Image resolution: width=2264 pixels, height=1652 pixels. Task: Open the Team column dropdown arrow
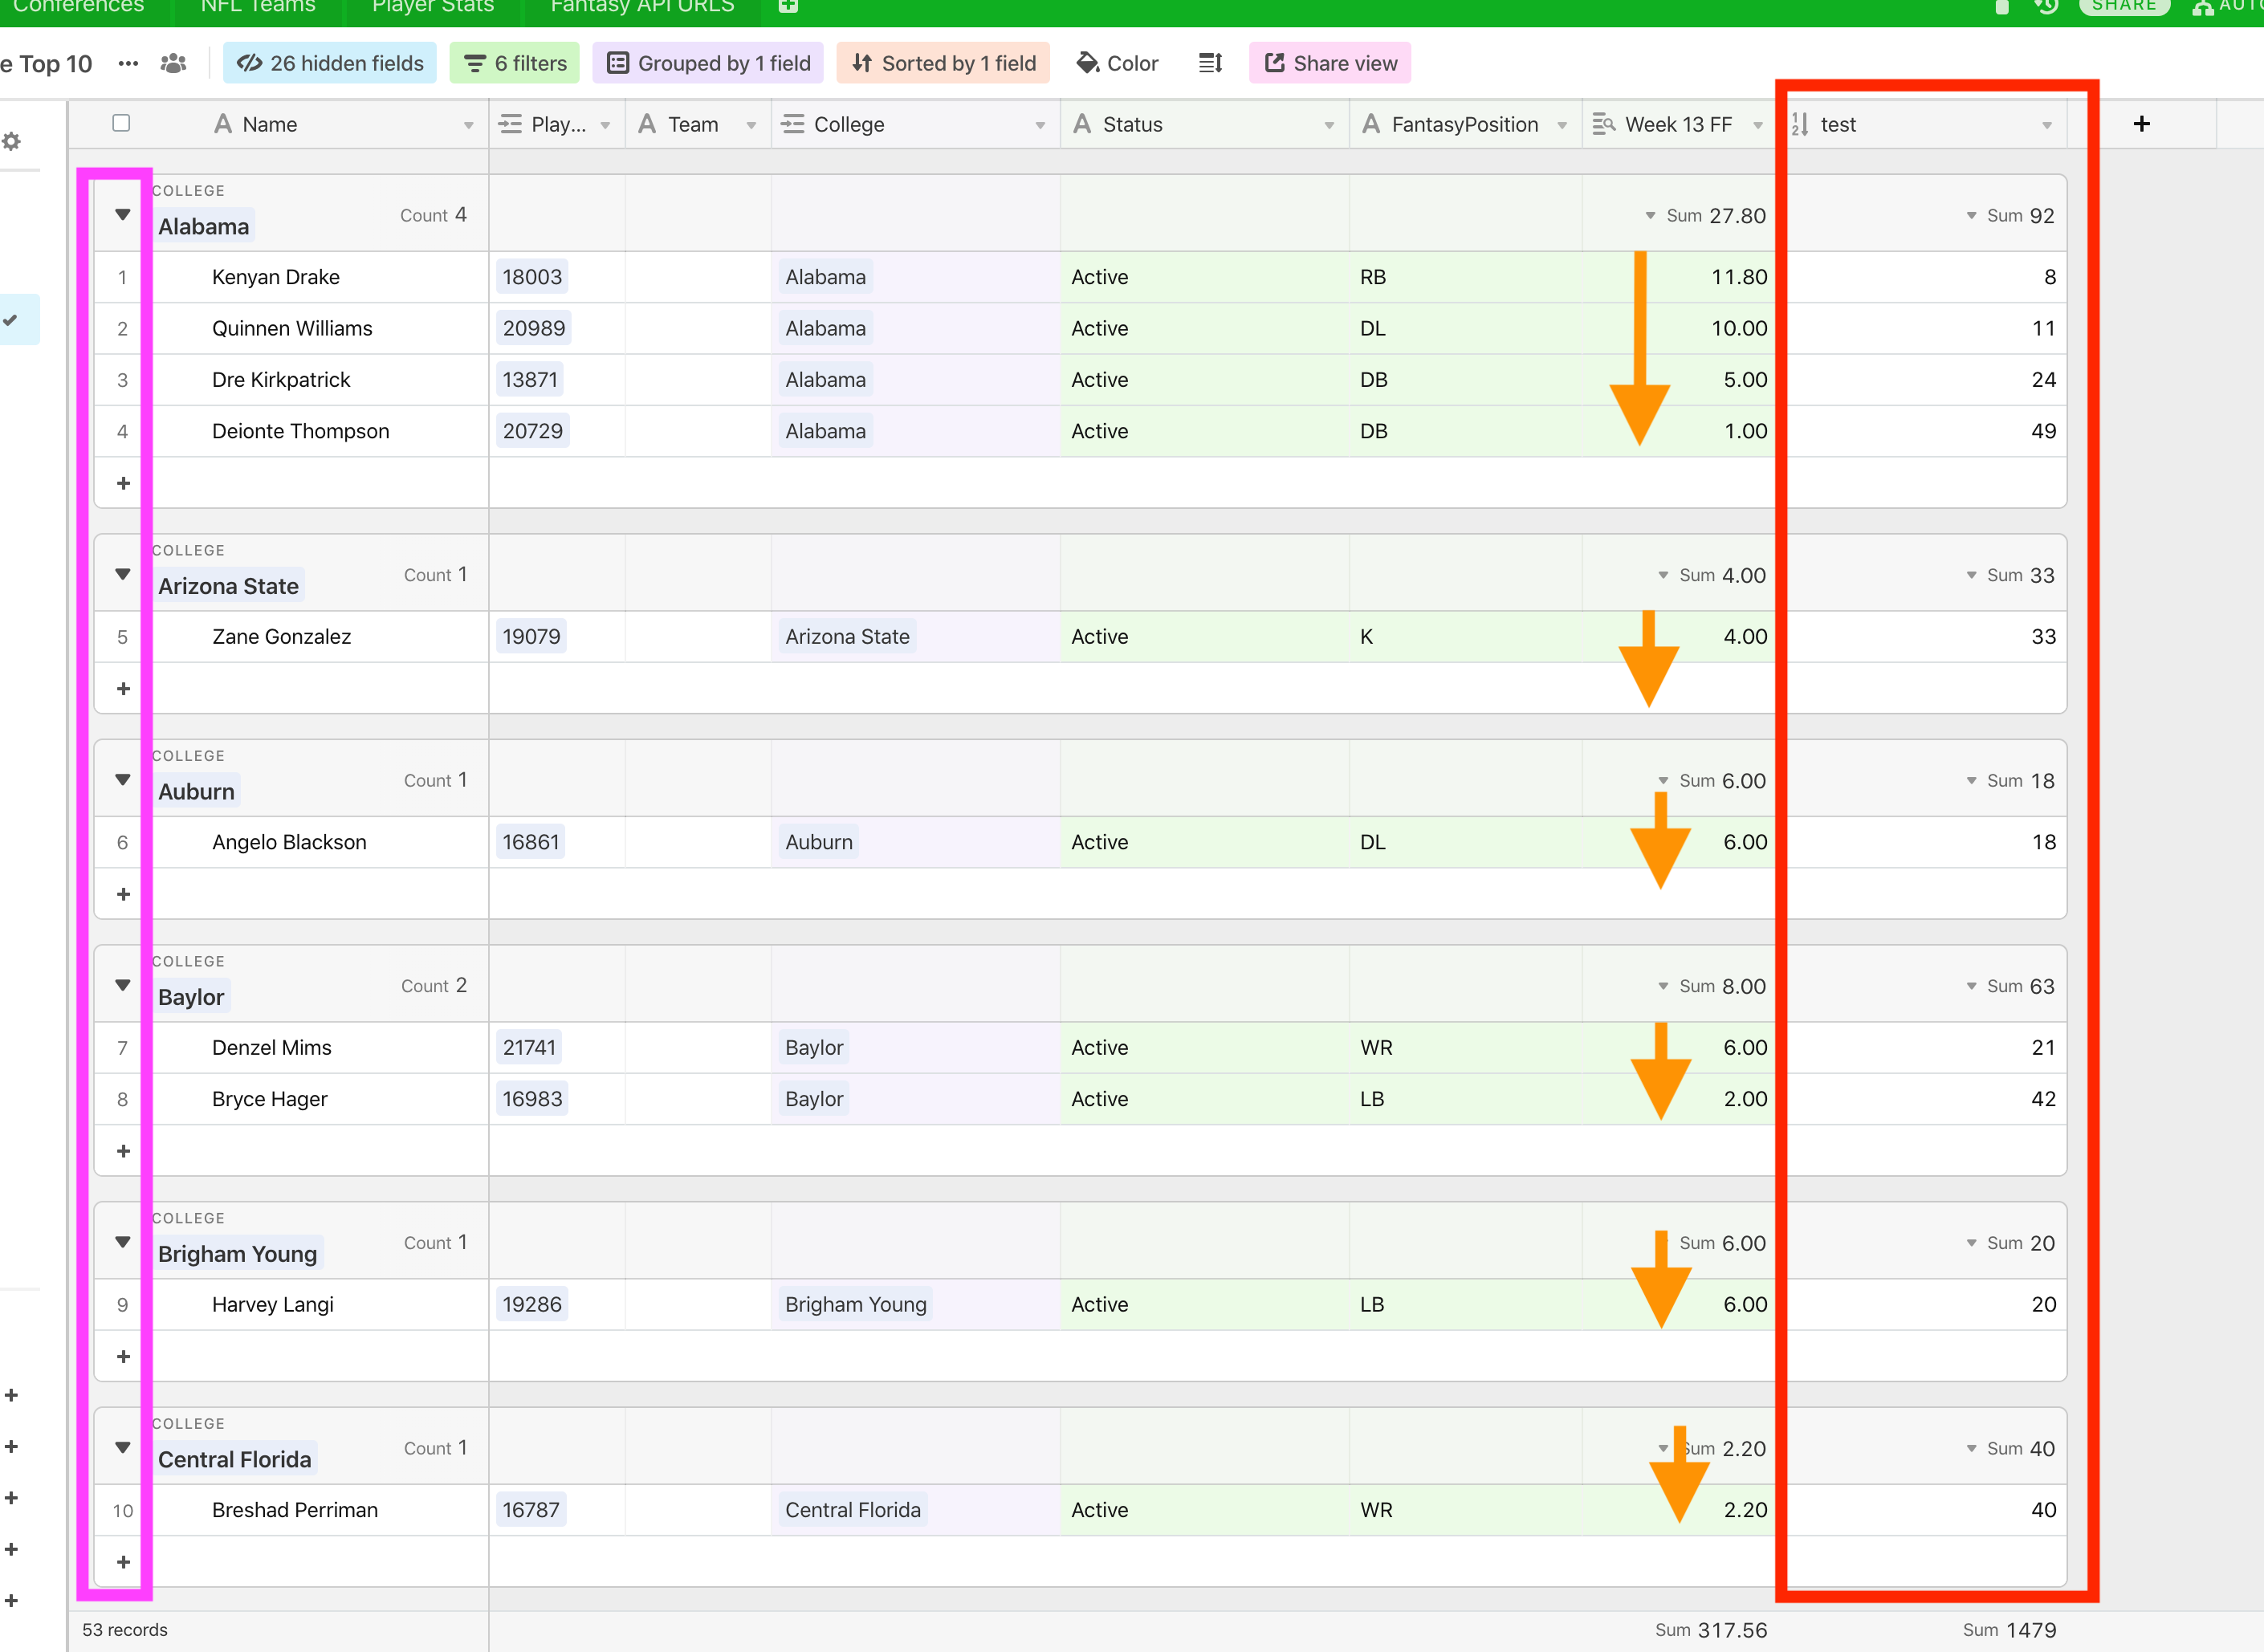[751, 125]
